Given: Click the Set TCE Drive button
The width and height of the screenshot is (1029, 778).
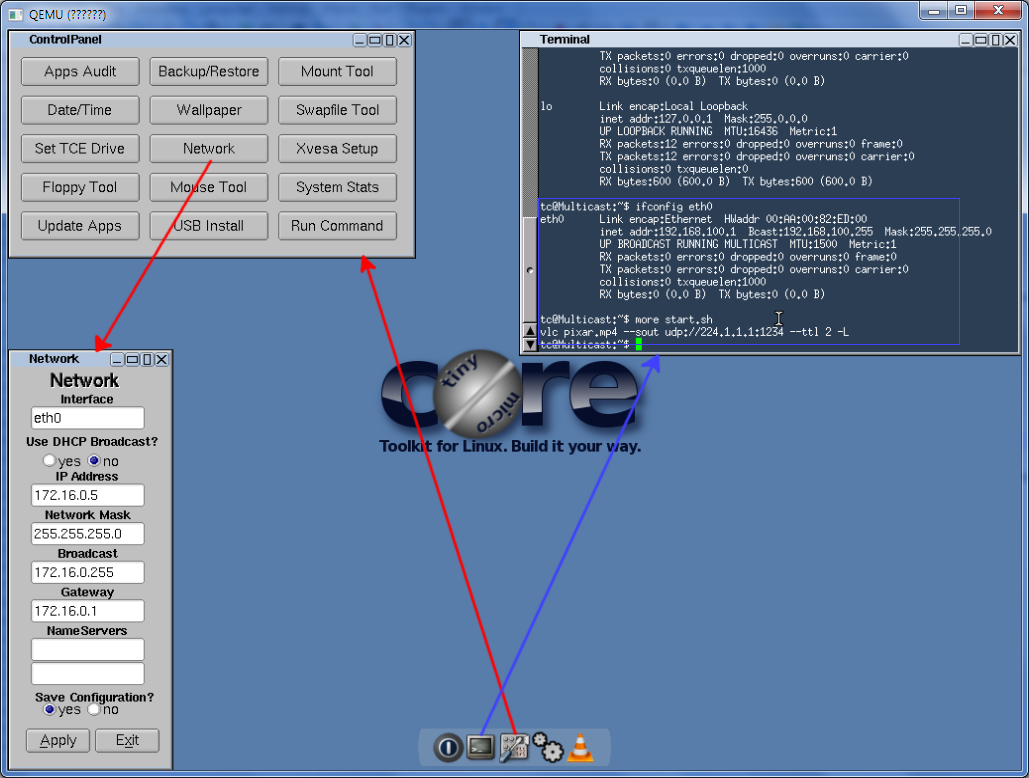Looking at the screenshot, I should pyautogui.click(x=80, y=149).
